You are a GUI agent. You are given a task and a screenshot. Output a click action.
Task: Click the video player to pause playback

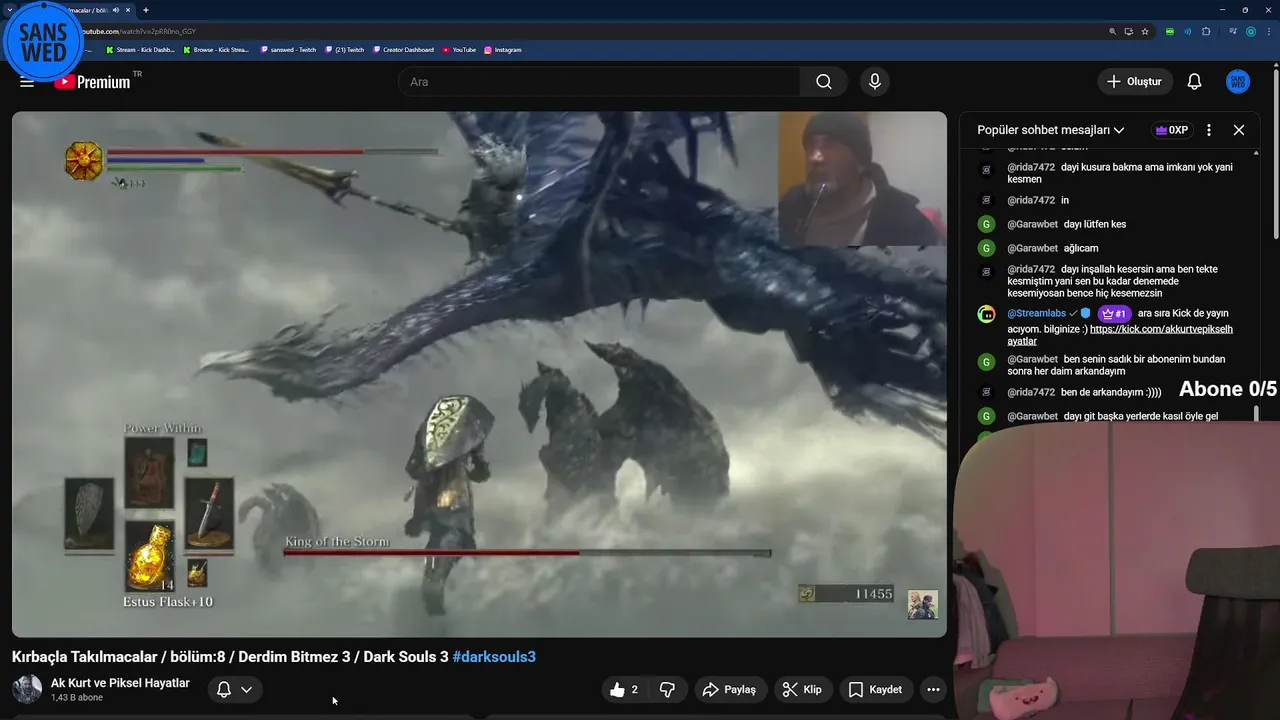click(479, 374)
